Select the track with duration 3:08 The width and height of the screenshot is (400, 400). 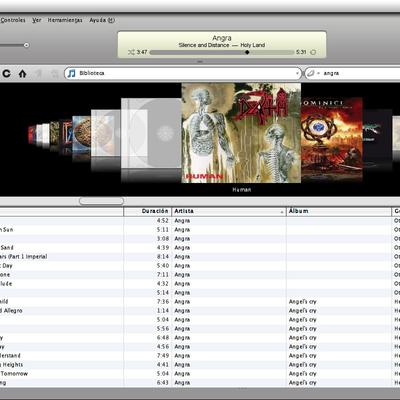200,239
